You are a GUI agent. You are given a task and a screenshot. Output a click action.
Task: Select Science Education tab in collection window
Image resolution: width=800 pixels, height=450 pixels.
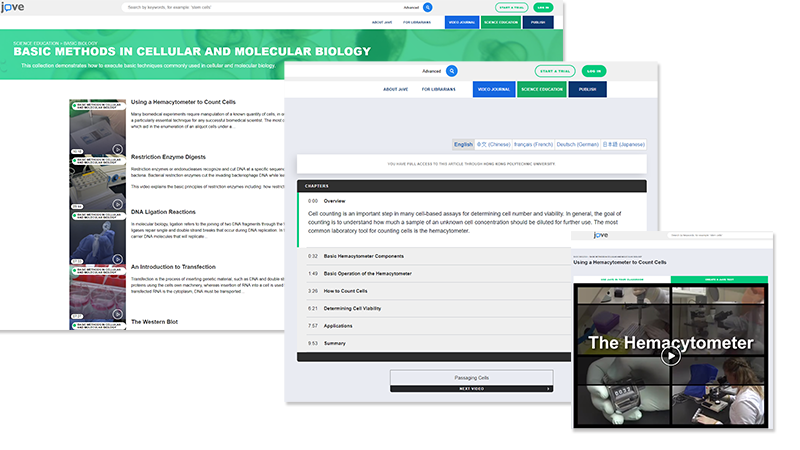point(501,22)
